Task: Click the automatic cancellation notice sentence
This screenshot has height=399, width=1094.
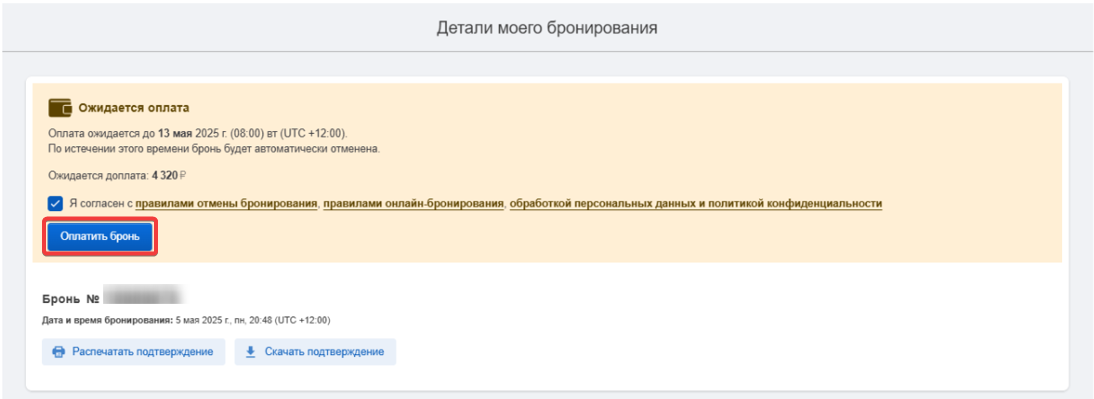Action: click(214, 149)
